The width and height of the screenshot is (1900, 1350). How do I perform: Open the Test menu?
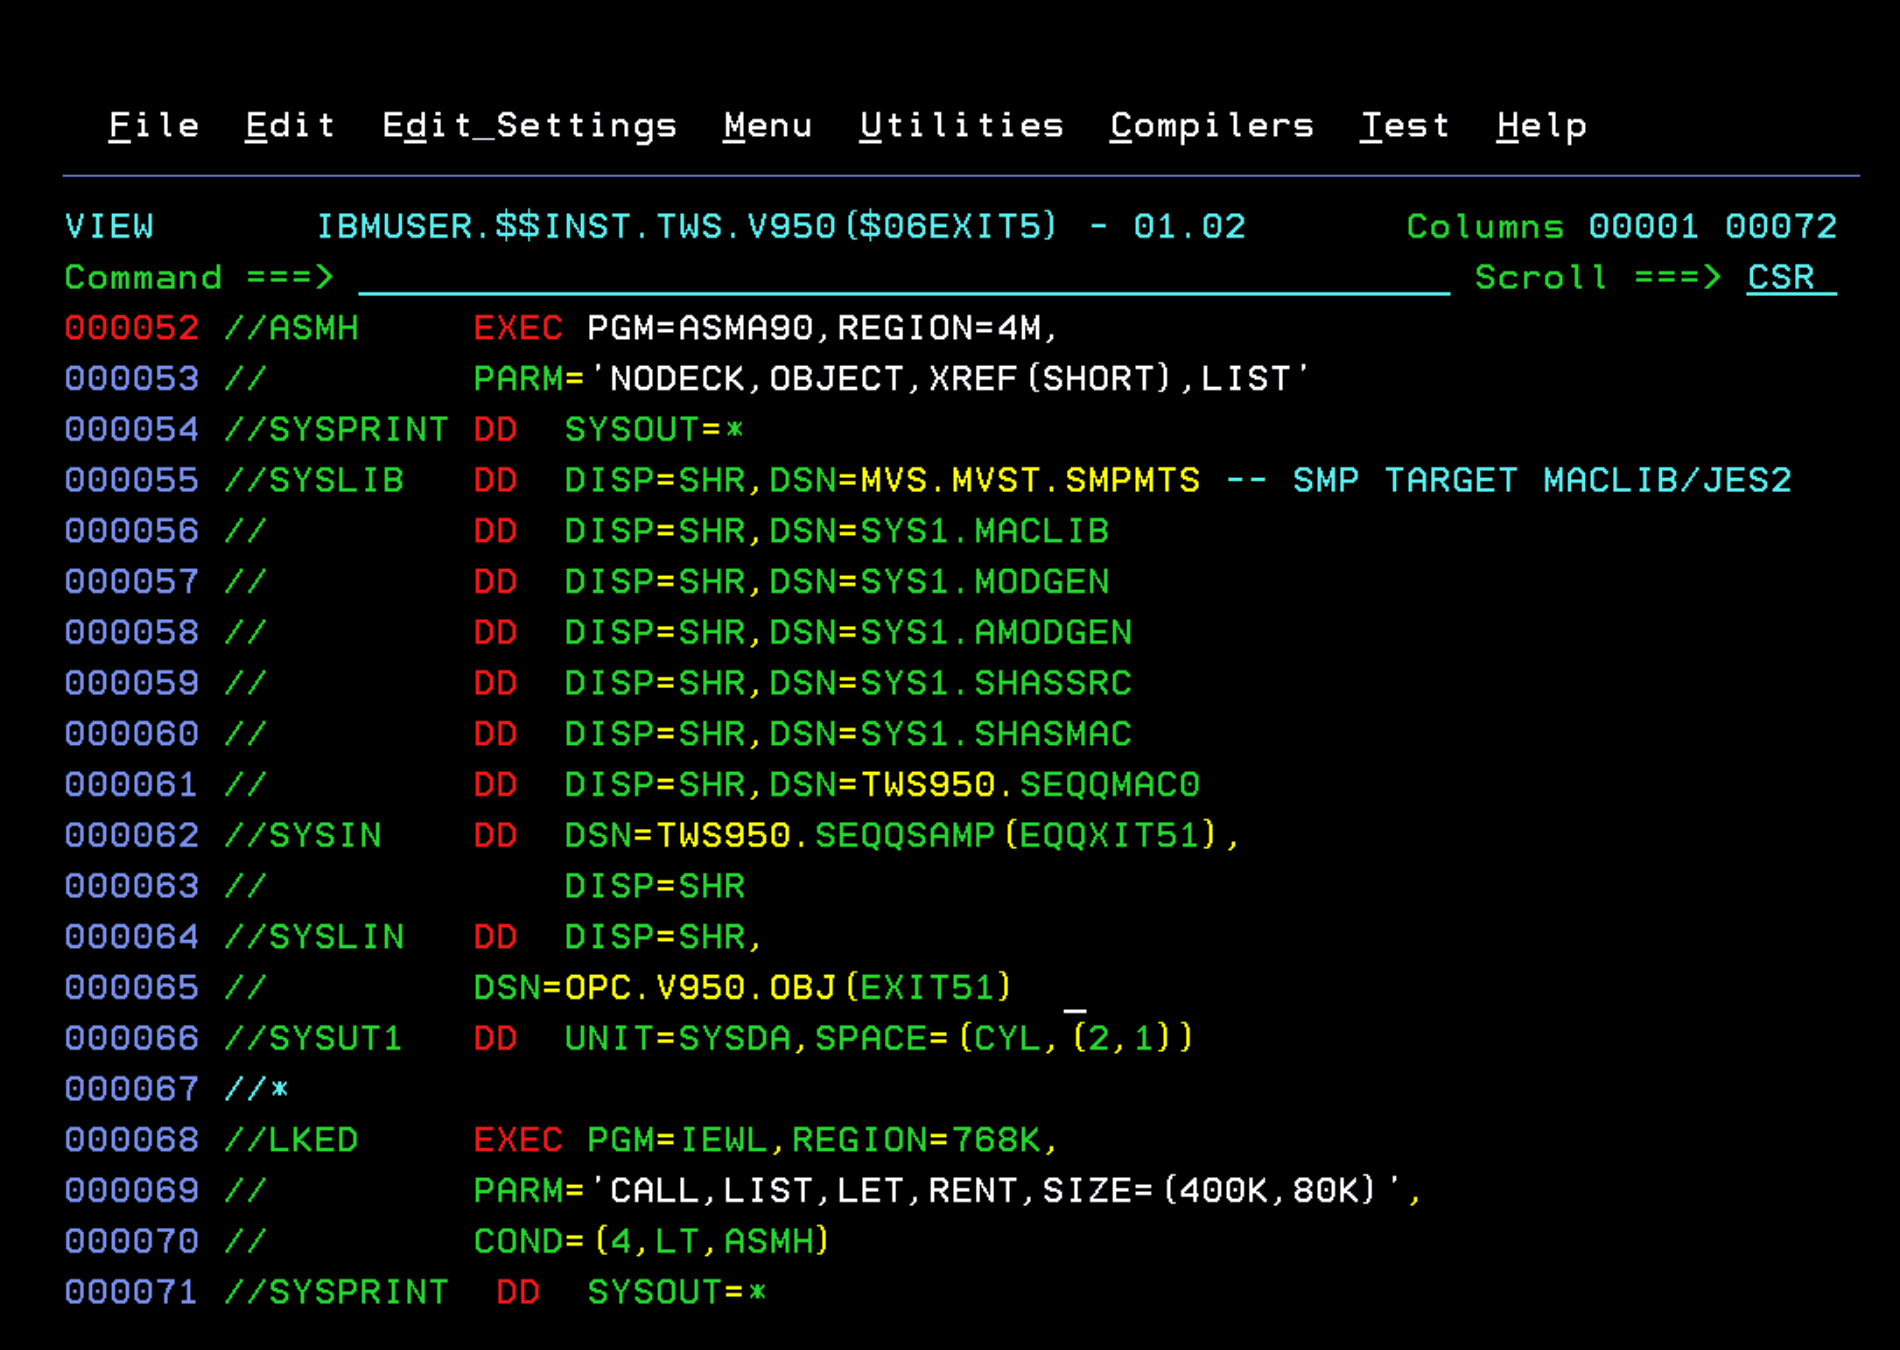(1406, 125)
